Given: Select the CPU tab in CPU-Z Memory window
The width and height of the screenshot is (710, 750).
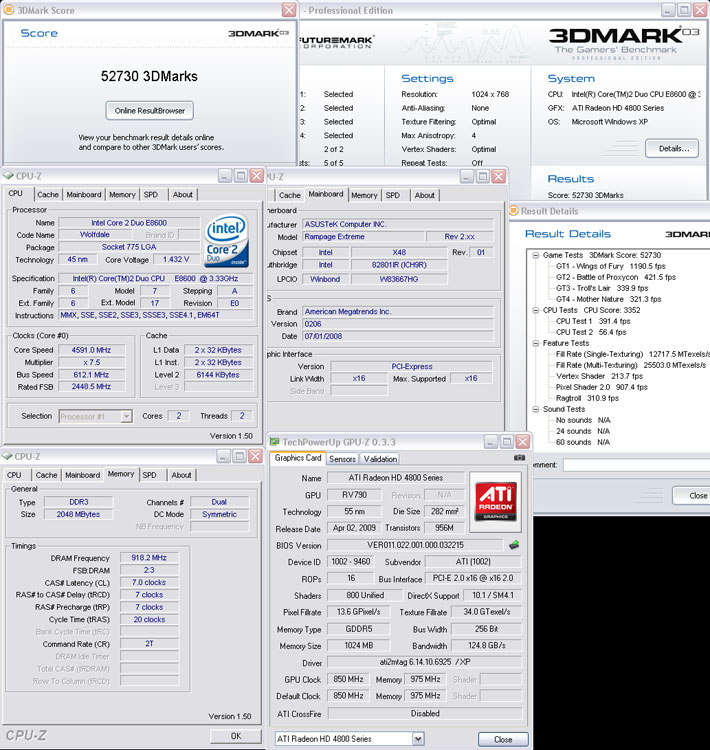Looking at the screenshot, I should pyautogui.click(x=14, y=475).
